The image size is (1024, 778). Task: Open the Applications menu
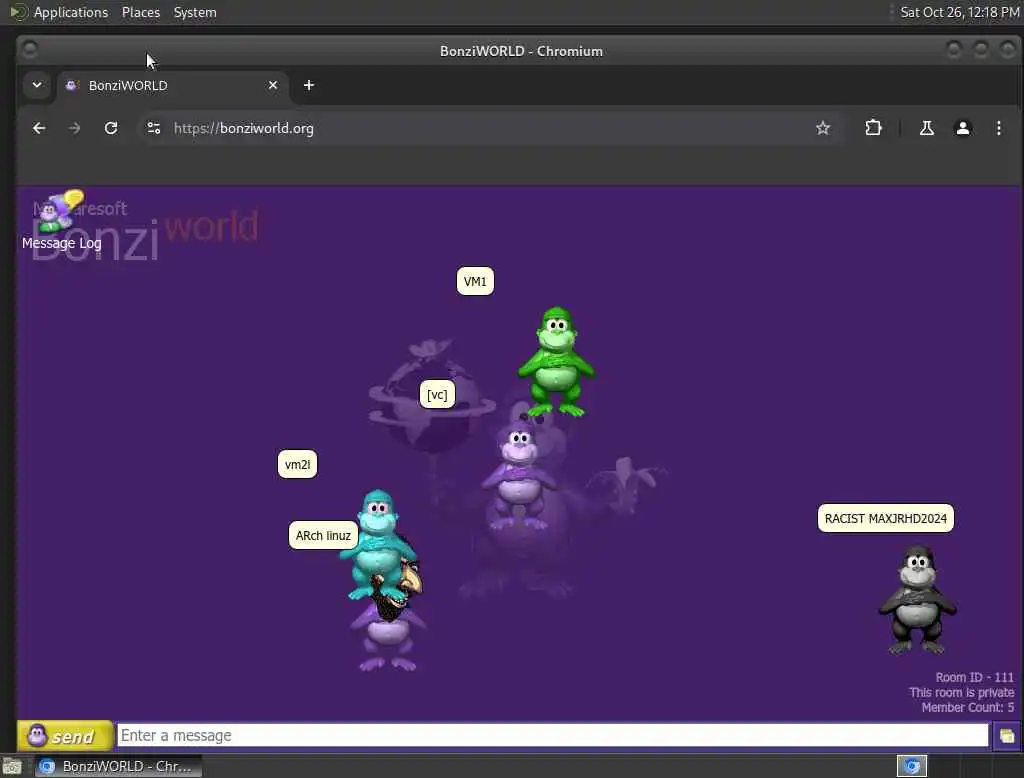click(x=71, y=12)
